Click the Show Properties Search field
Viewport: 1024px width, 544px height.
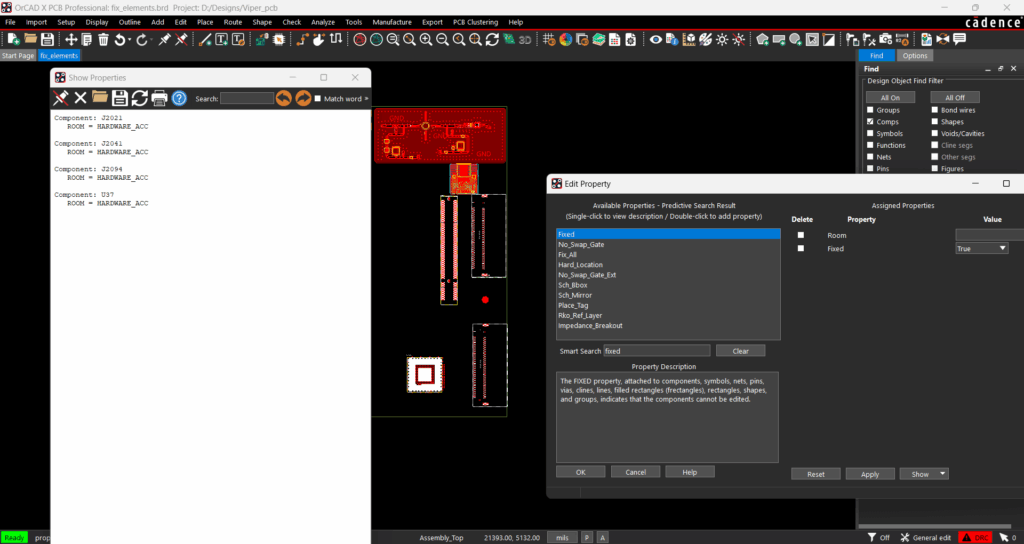tap(247, 99)
